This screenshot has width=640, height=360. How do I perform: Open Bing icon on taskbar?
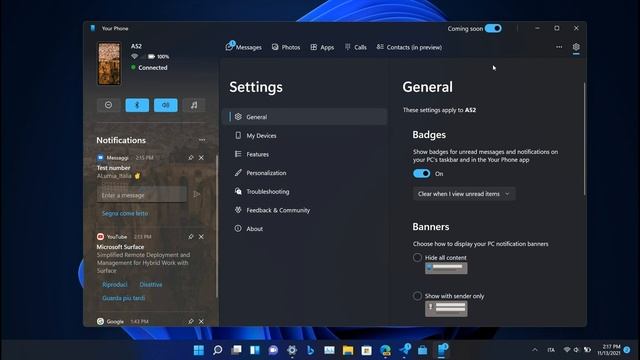coord(310,350)
